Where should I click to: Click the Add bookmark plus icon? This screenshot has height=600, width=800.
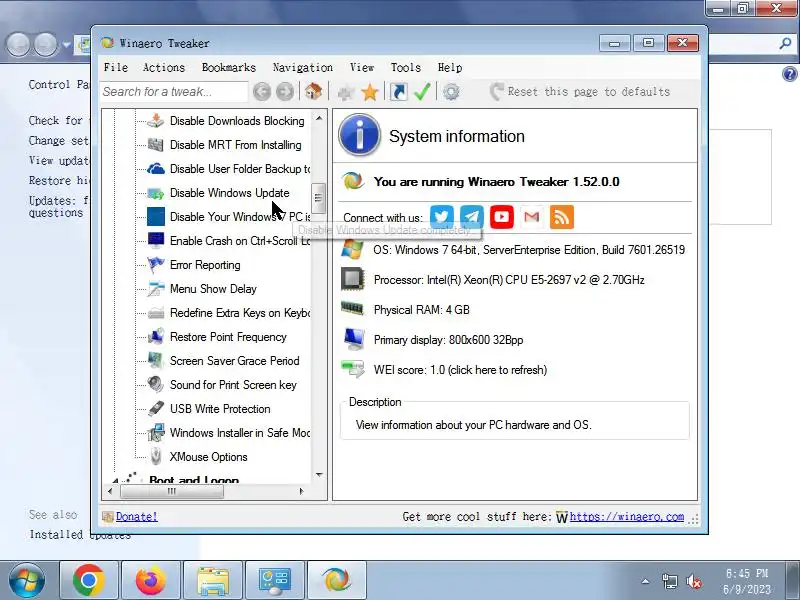[x=346, y=92]
